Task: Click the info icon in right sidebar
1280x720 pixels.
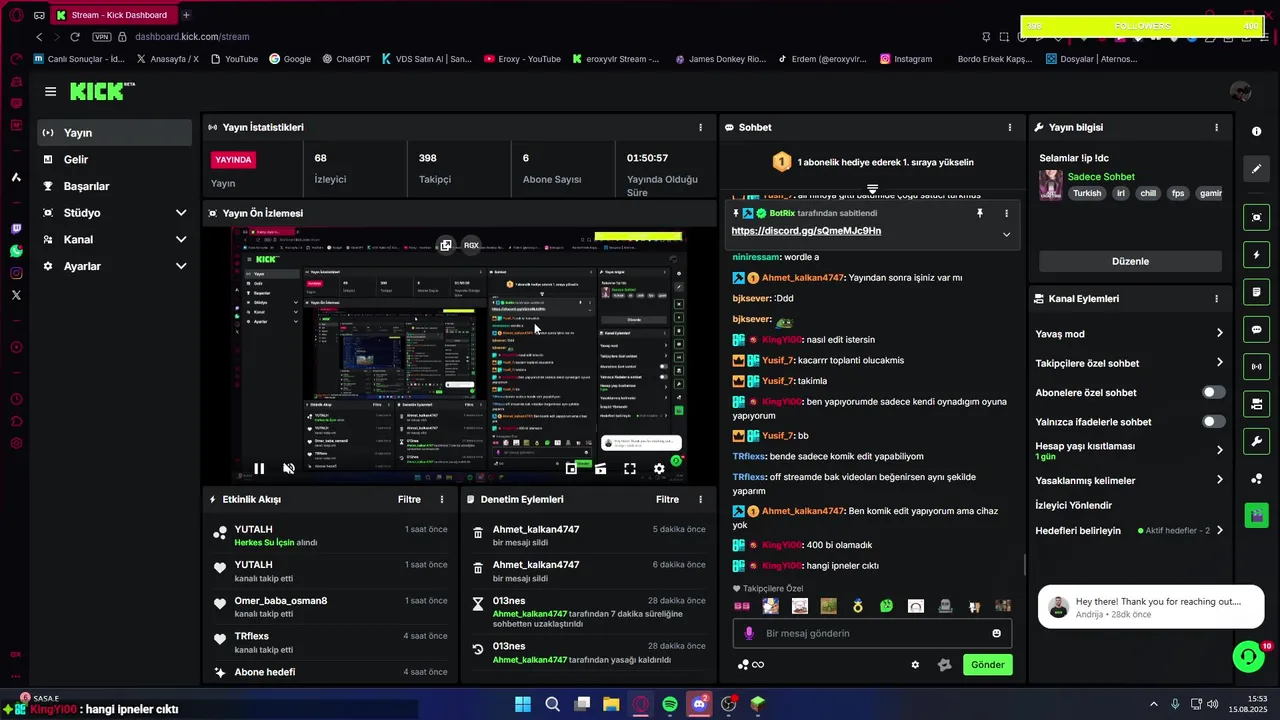Action: point(1257,131)
